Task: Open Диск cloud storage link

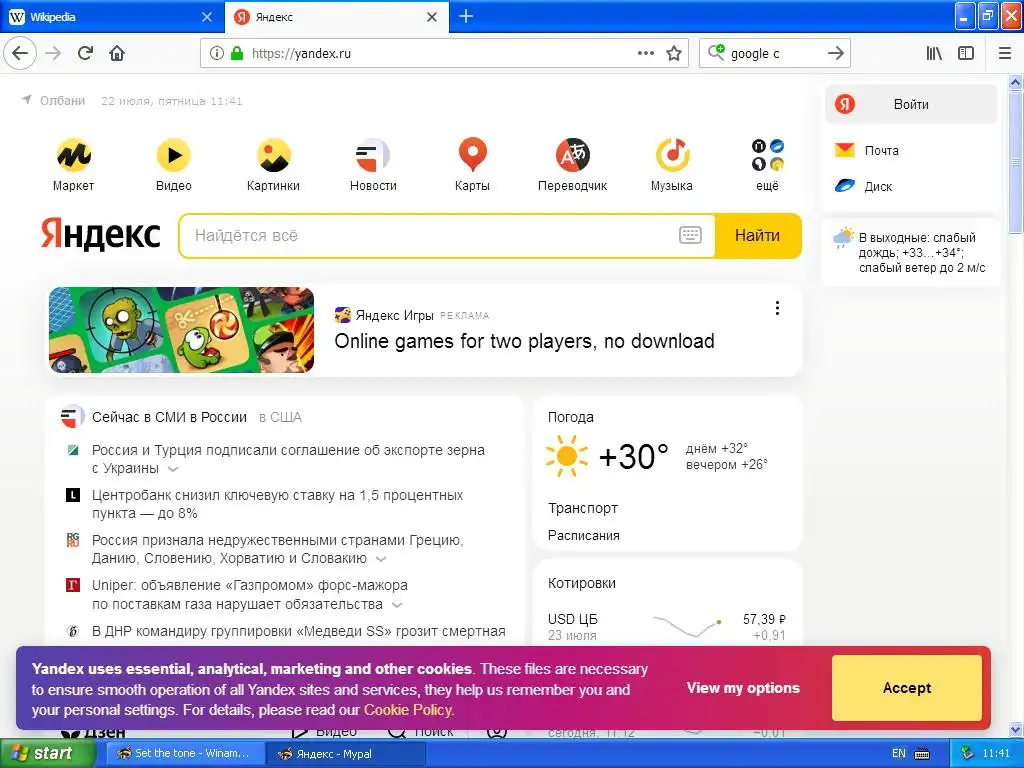Action: point(863,186)
